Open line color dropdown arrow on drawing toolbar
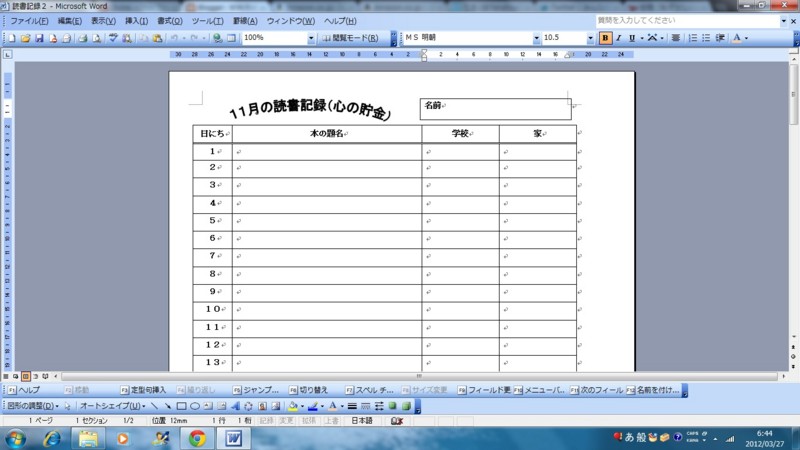 [322, 406]
